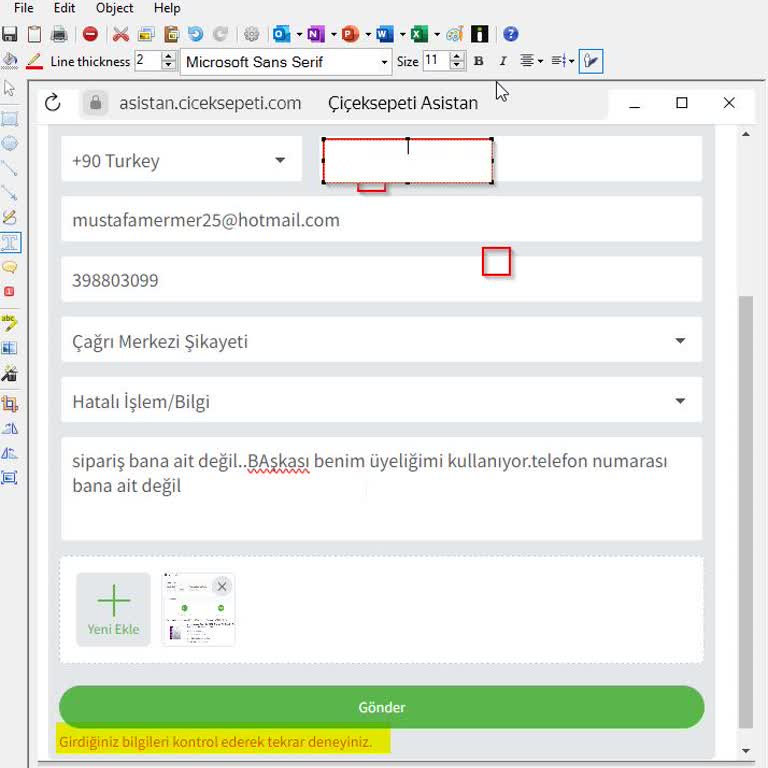This screenshot has height=768, width=768.
Task: Select the Draw arrow tool
Action: [10, 192]
